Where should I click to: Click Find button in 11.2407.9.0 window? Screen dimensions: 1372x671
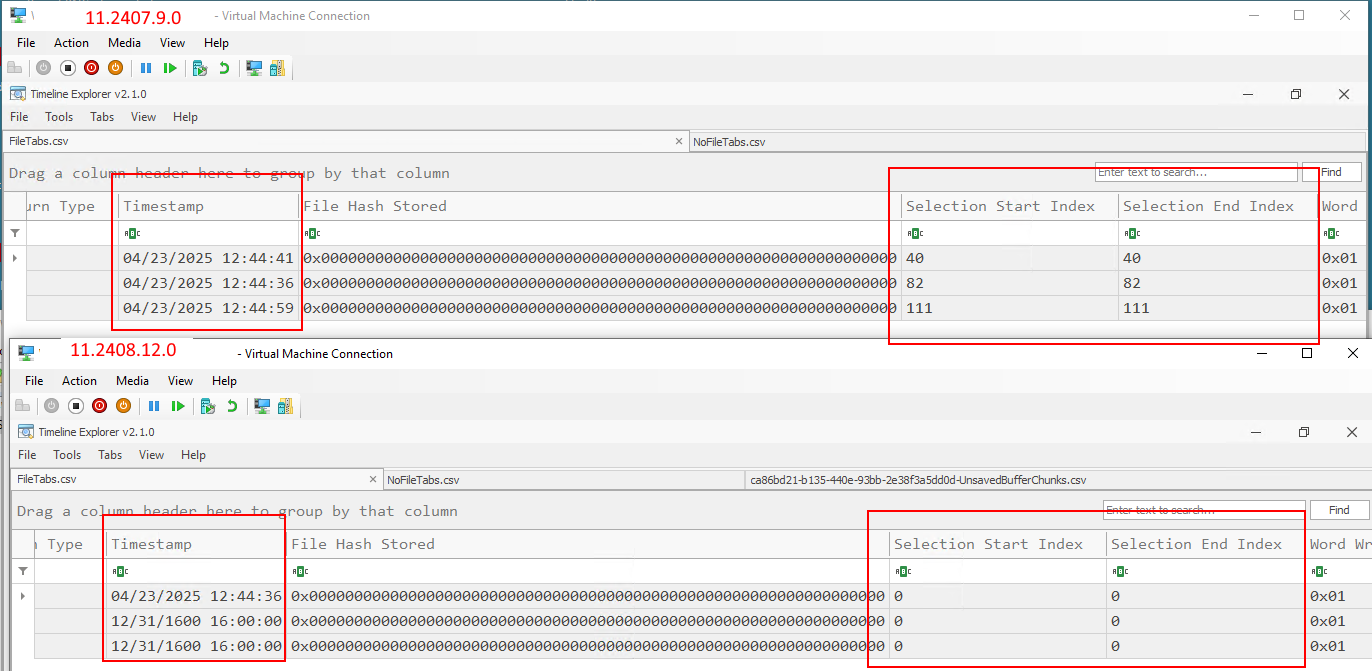click(x=1331, y=172)
